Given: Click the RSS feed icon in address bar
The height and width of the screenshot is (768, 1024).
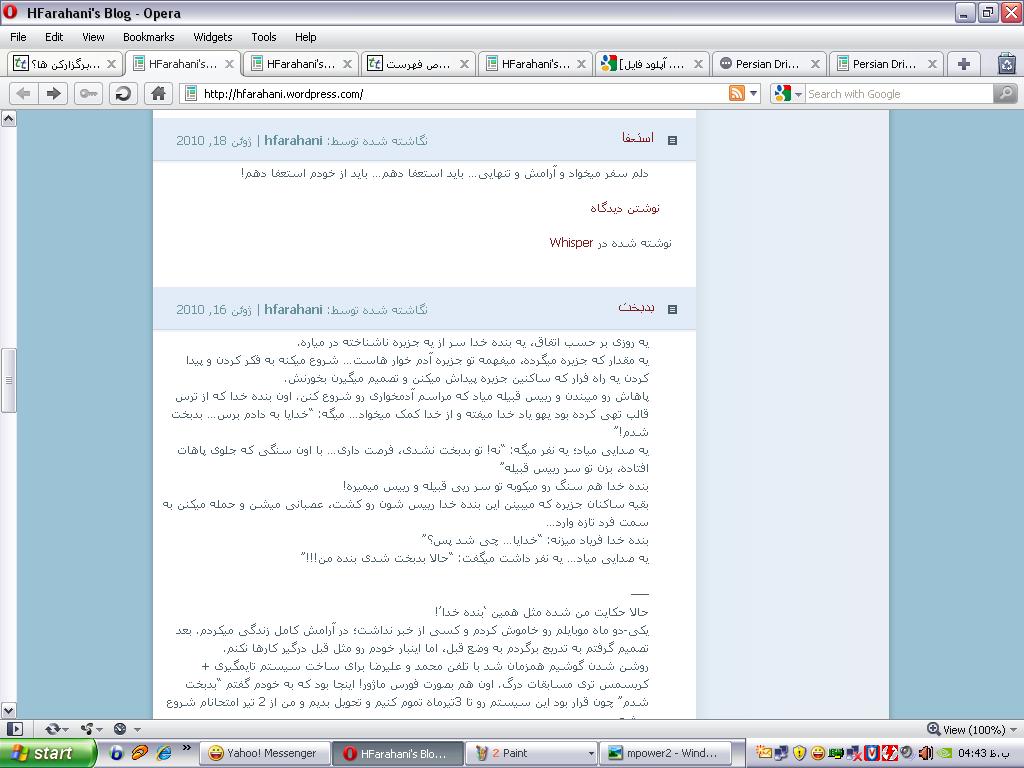Looking at the screenshot, I should tap(737, 93).
